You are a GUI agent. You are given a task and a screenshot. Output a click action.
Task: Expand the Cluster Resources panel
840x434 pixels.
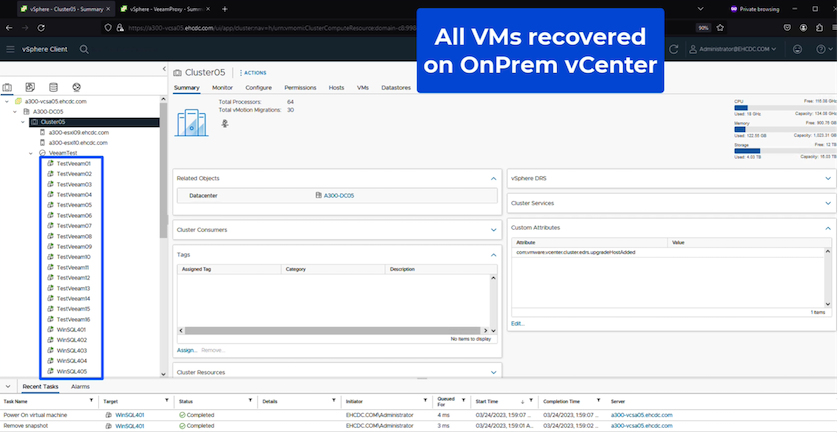(x=493, y=372)
